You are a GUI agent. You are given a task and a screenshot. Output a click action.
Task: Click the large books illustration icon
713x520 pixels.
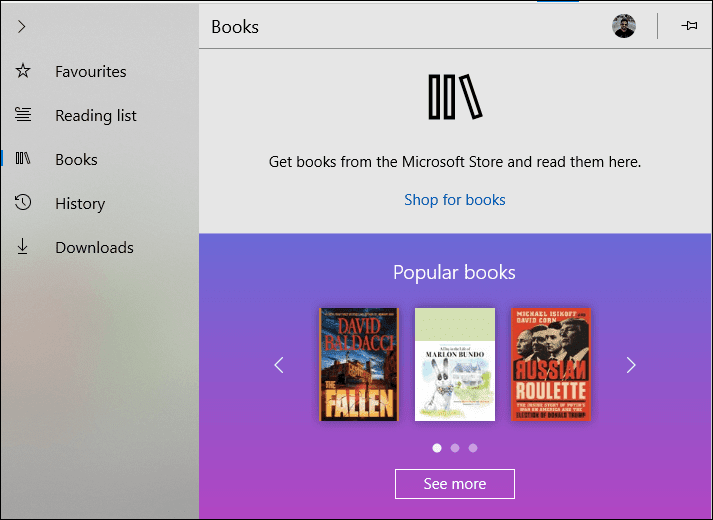tap(455, 97)
